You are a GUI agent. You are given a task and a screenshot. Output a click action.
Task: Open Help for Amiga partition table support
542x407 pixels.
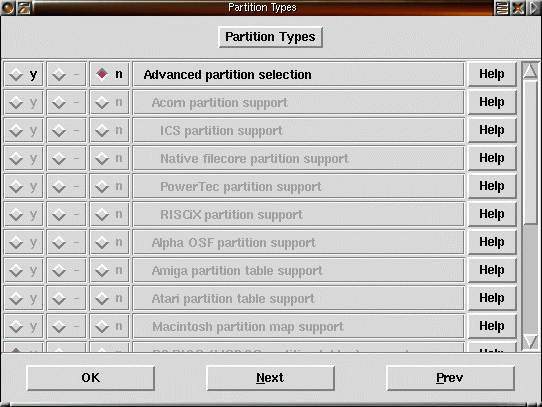[492, 270]
